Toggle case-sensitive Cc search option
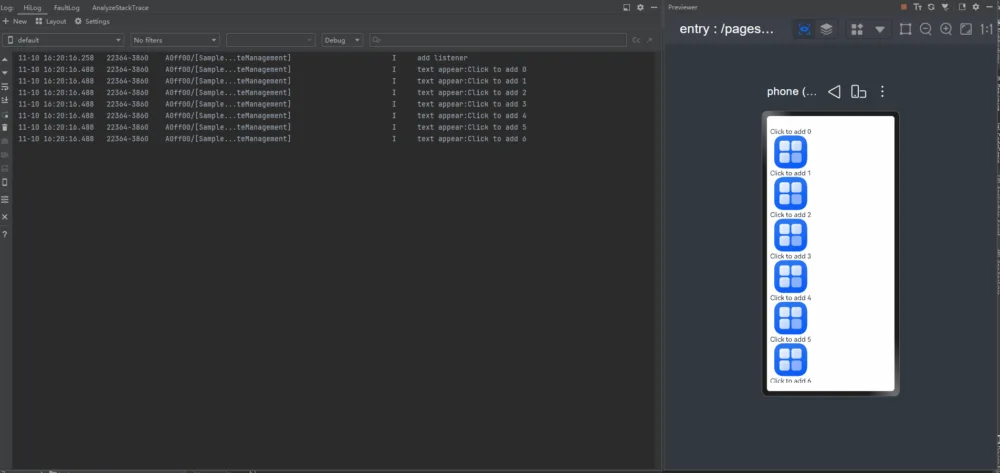 636,40
